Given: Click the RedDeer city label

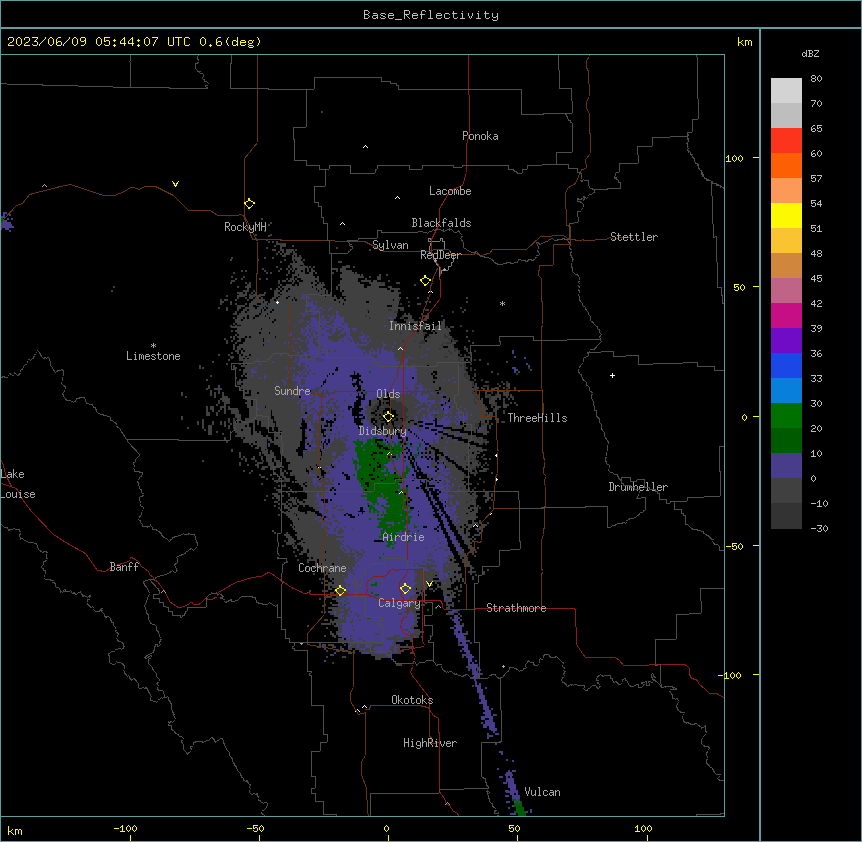Looking at the screenshot, I should [440, 255].
